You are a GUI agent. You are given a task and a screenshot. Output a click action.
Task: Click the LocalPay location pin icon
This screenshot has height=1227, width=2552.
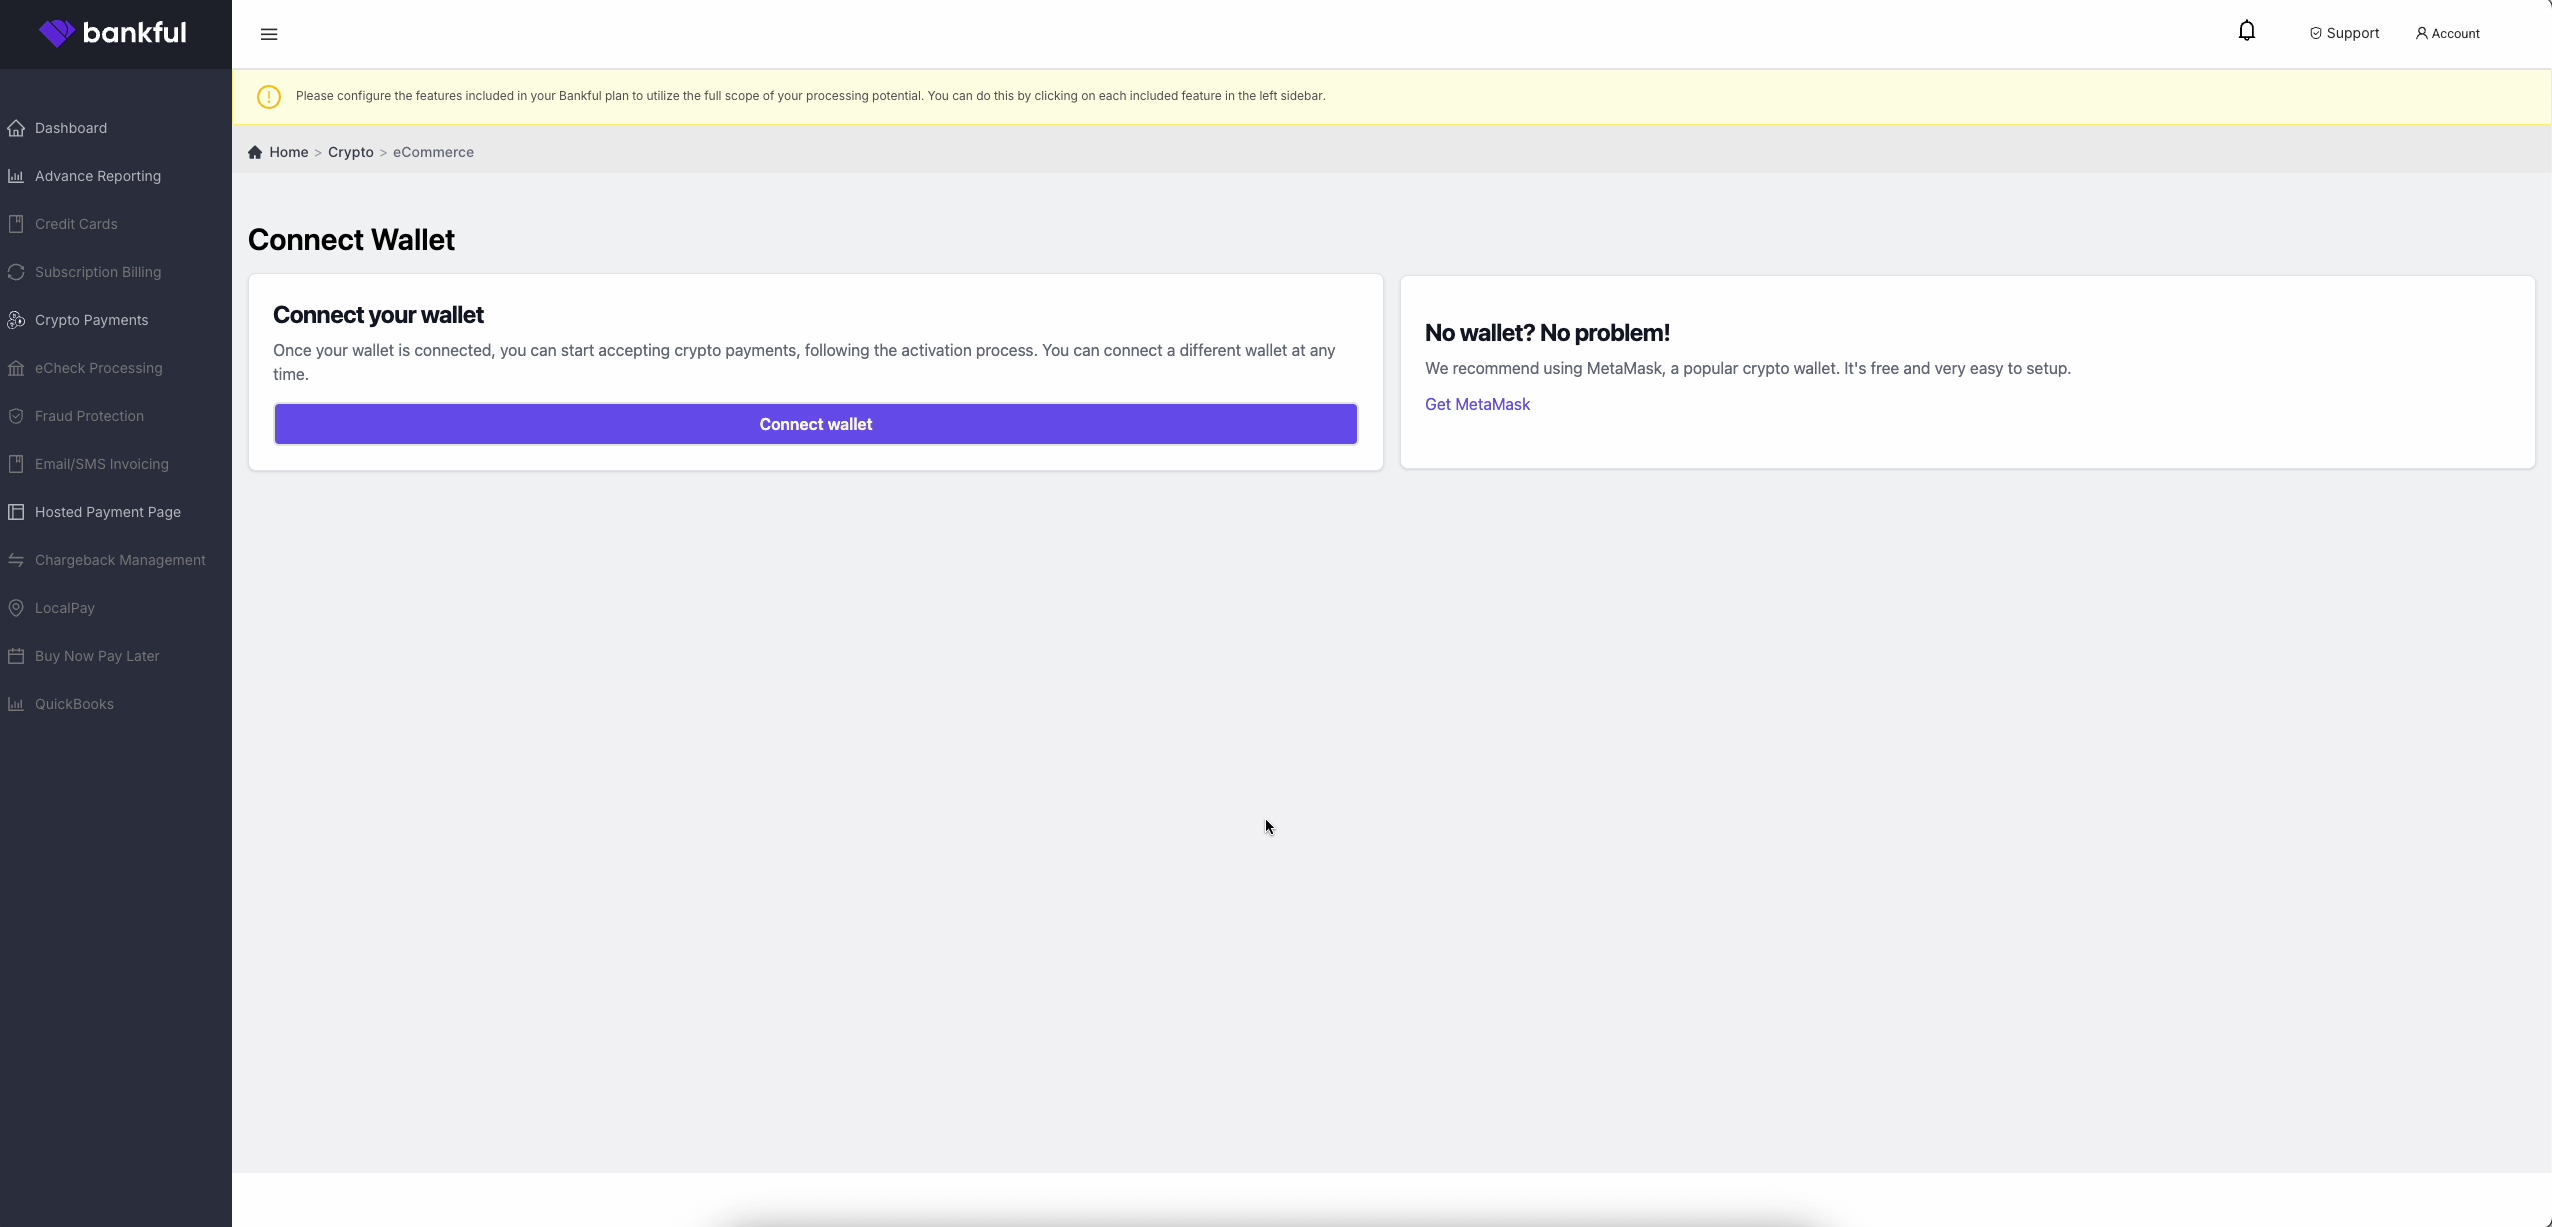pyautogui.click(x=16, y=608)
